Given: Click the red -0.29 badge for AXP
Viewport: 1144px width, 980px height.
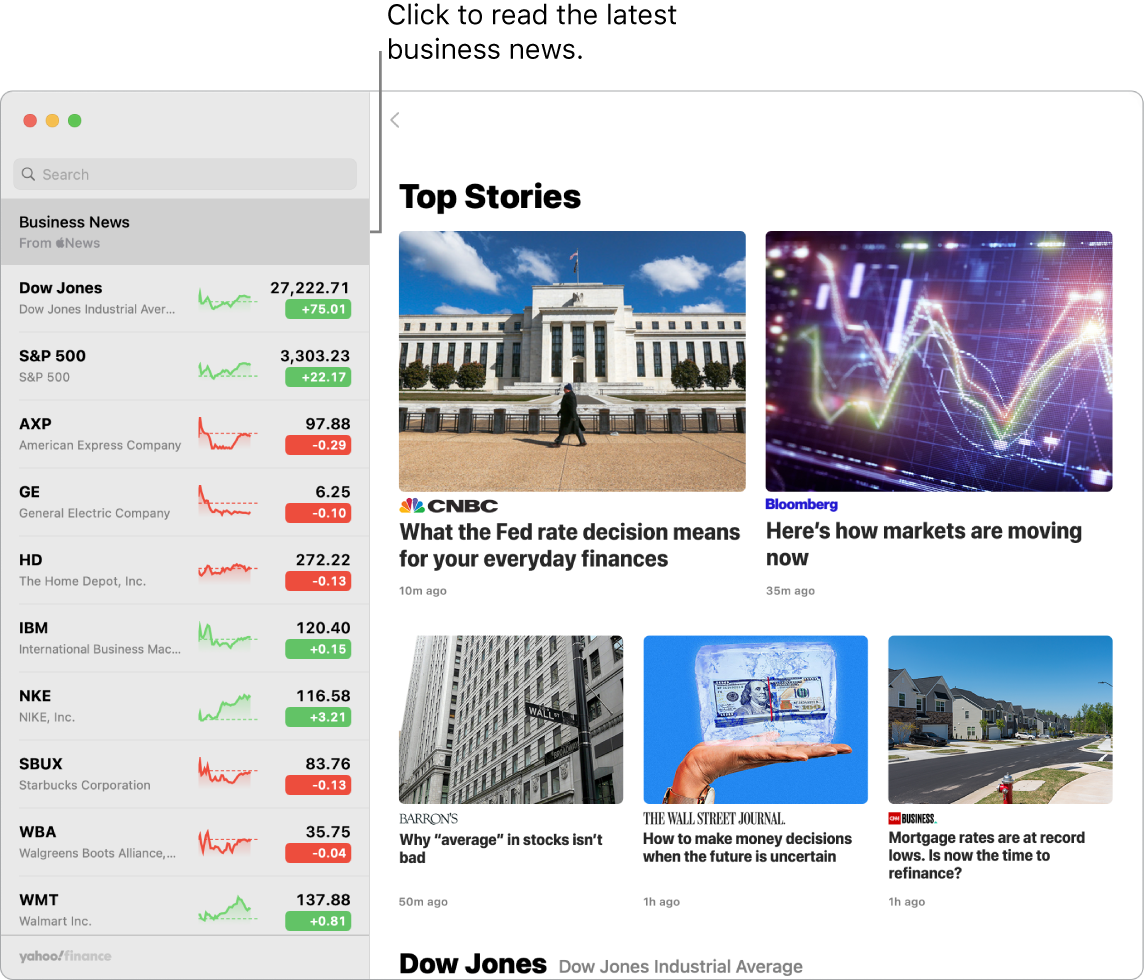Looking at the screenshot, I should (x=320, y=446).
